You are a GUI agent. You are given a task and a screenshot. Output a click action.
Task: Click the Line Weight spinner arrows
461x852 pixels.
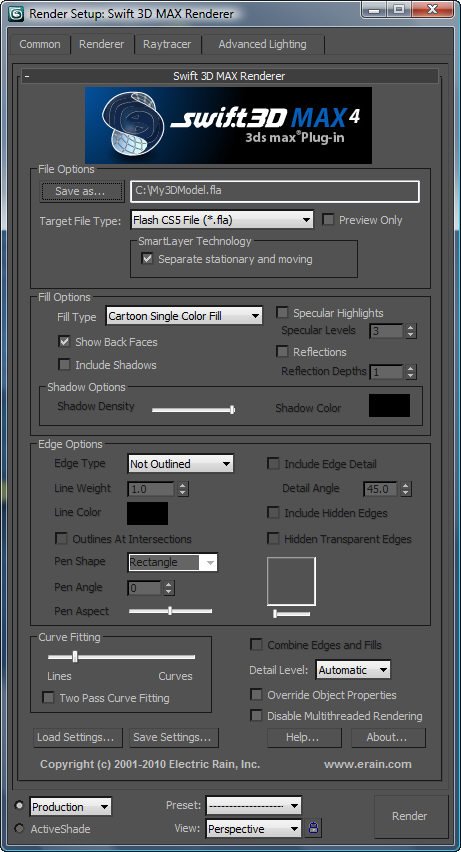pyautogui.click(x=183, y=489)
